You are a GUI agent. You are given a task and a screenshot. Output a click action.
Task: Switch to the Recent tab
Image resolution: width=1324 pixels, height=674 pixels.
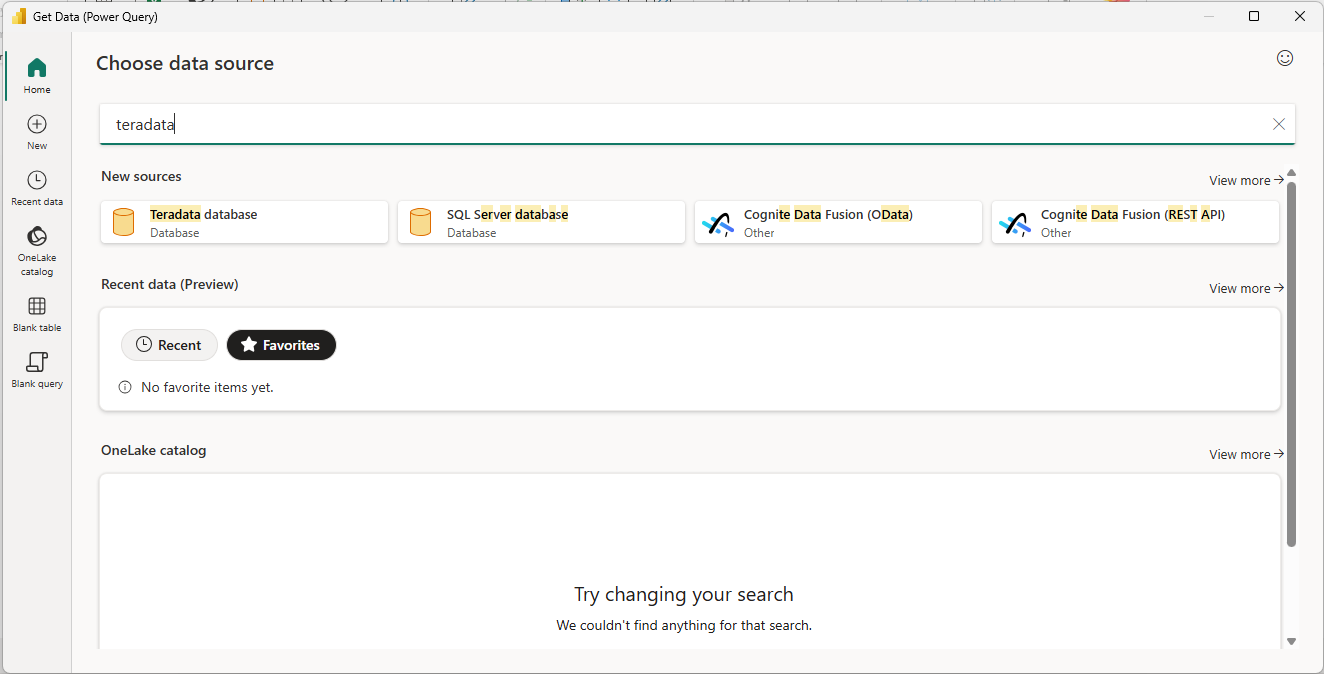(x=169, y=345)
